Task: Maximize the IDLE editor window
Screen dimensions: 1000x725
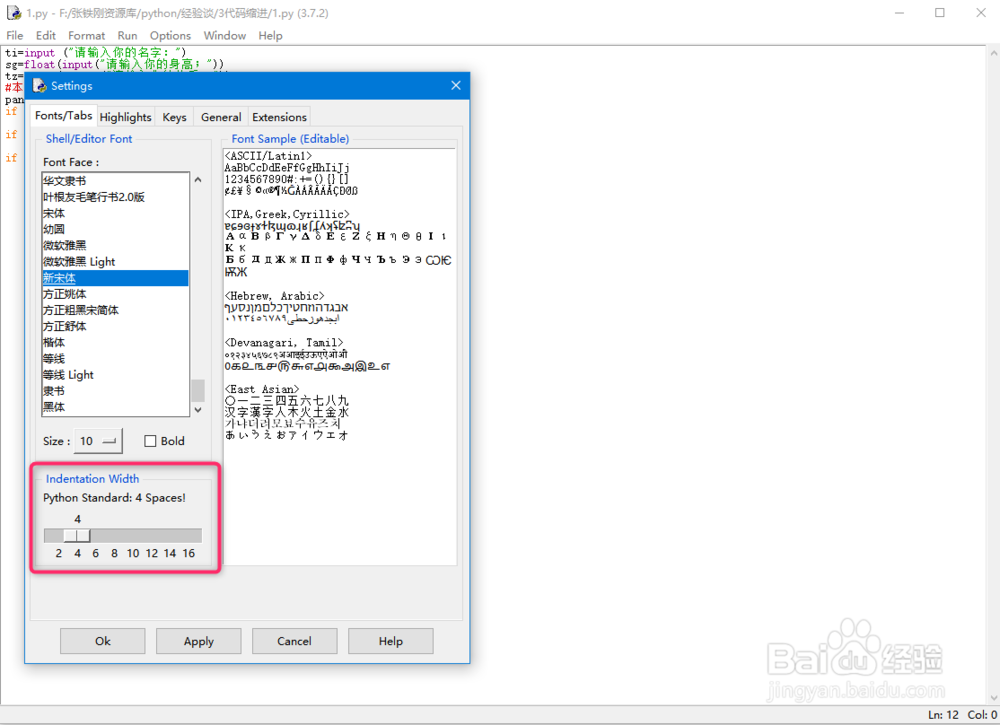Action: pos(939,13)
